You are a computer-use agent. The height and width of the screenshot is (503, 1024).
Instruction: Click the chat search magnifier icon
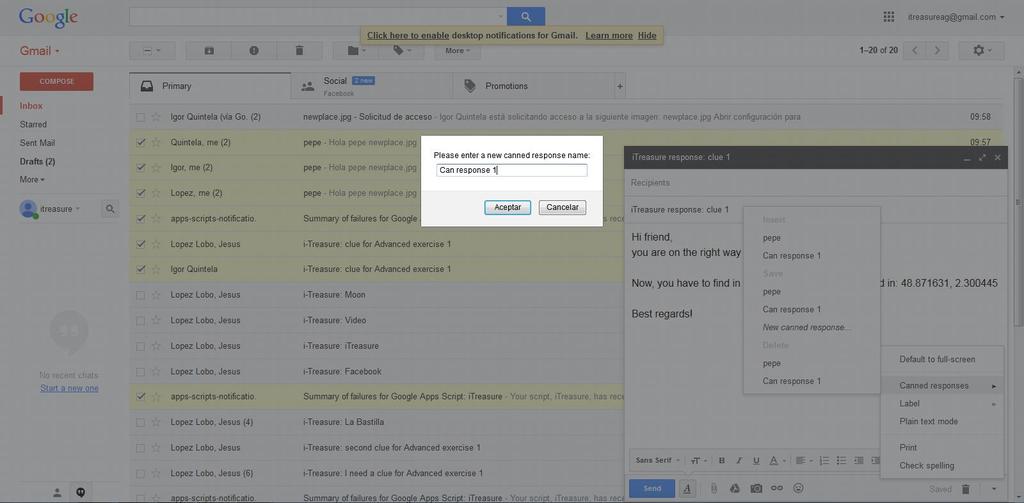[110, 209]
